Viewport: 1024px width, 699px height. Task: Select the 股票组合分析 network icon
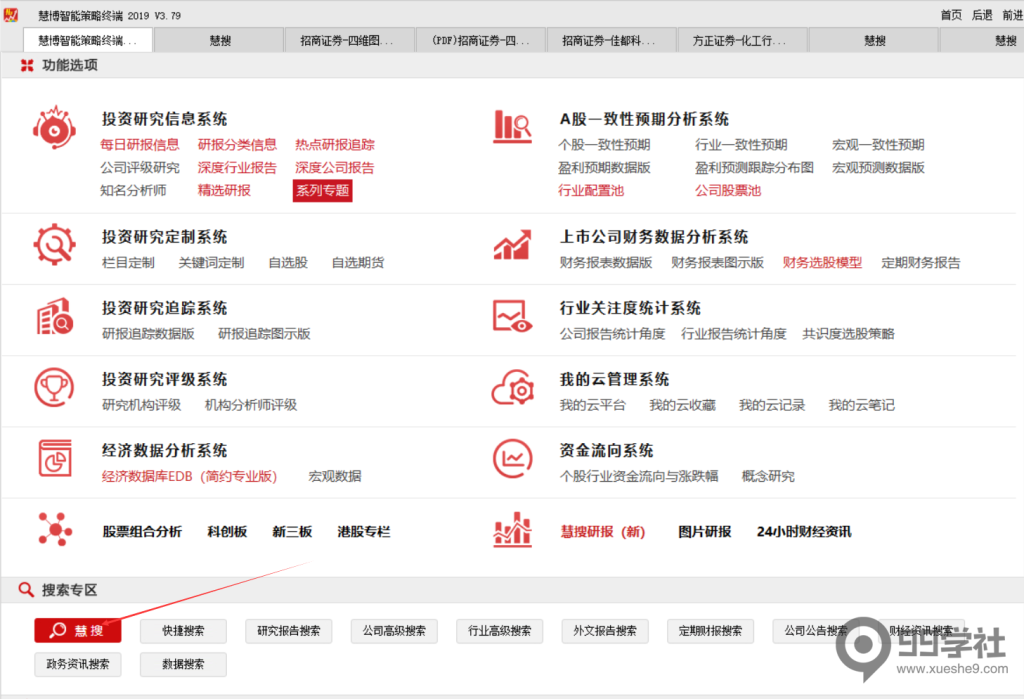[54, 531]
